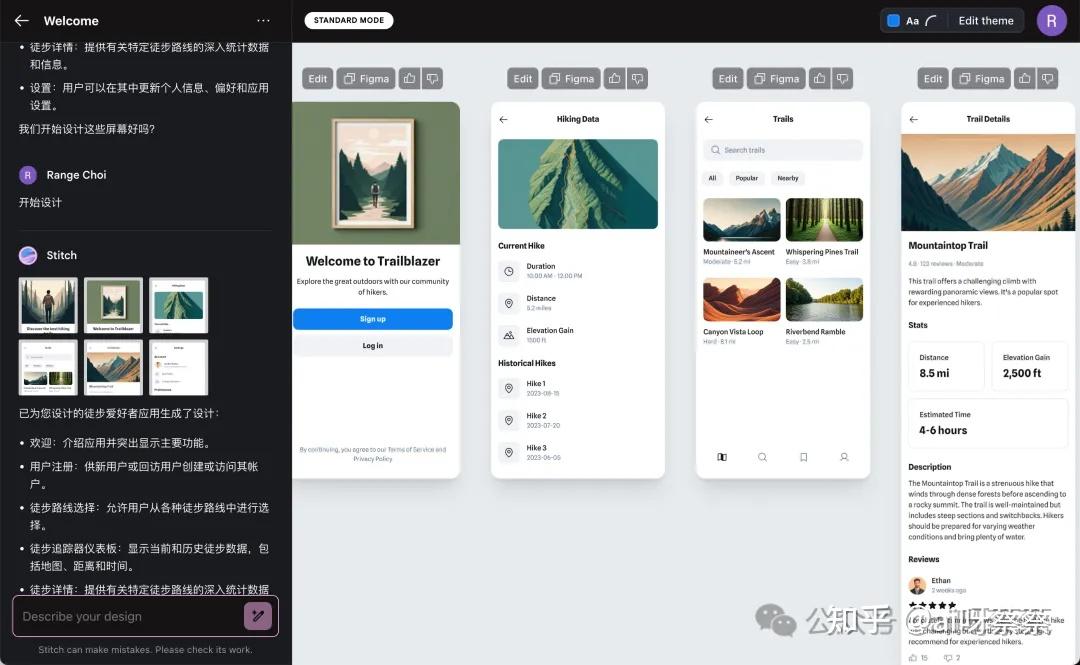Image resolution: width=1080 pixels, height=665 pixels.
Task: Click the sparkle generate icon in the prompt box
Action: (x=259, y=615)
